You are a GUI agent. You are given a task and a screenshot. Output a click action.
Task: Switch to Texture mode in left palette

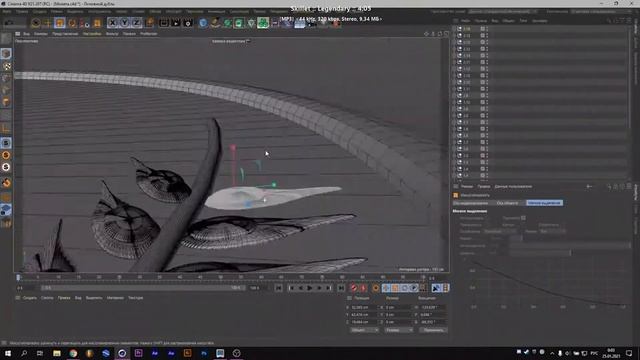point(6,66)
